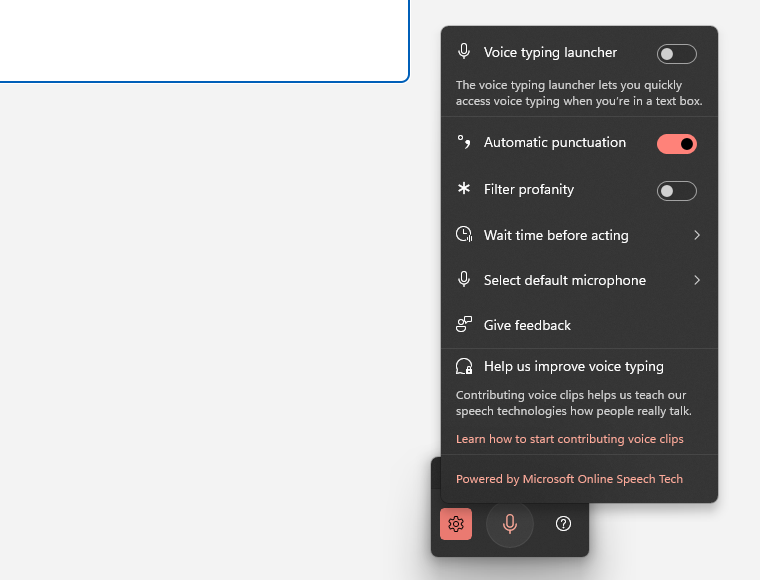Open voice typing help question mark

563,524
